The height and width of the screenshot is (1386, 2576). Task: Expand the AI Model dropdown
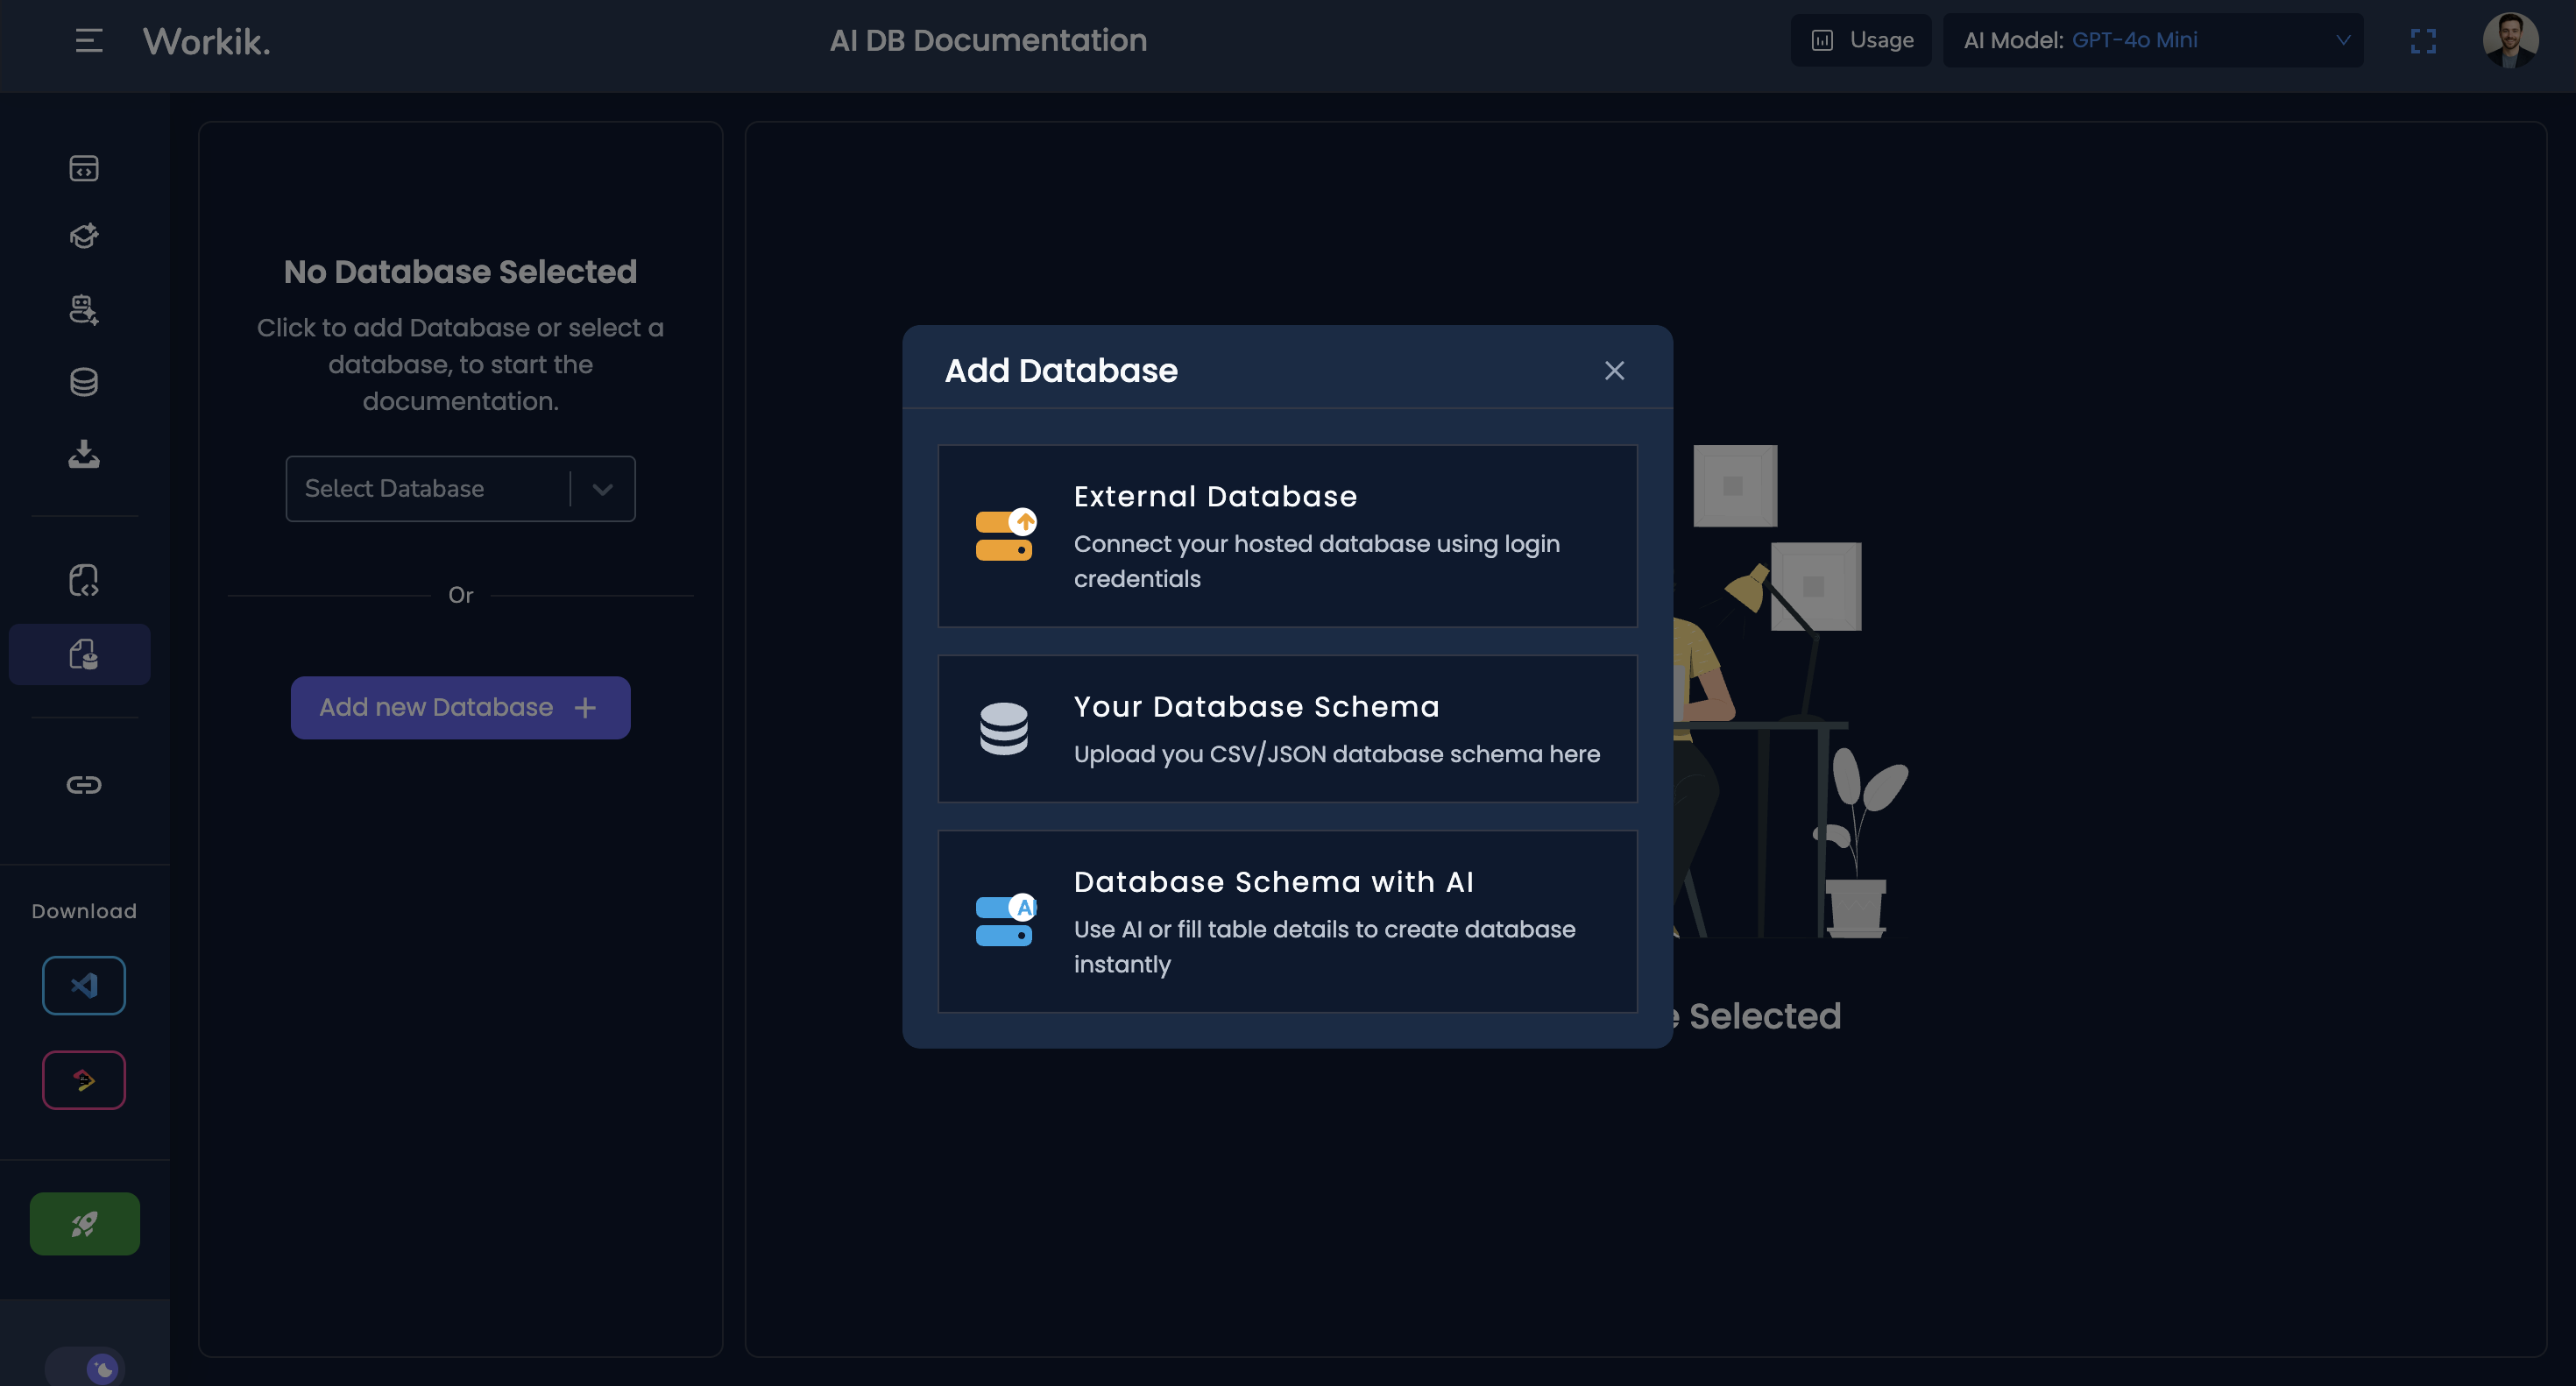coord(2153,40)
